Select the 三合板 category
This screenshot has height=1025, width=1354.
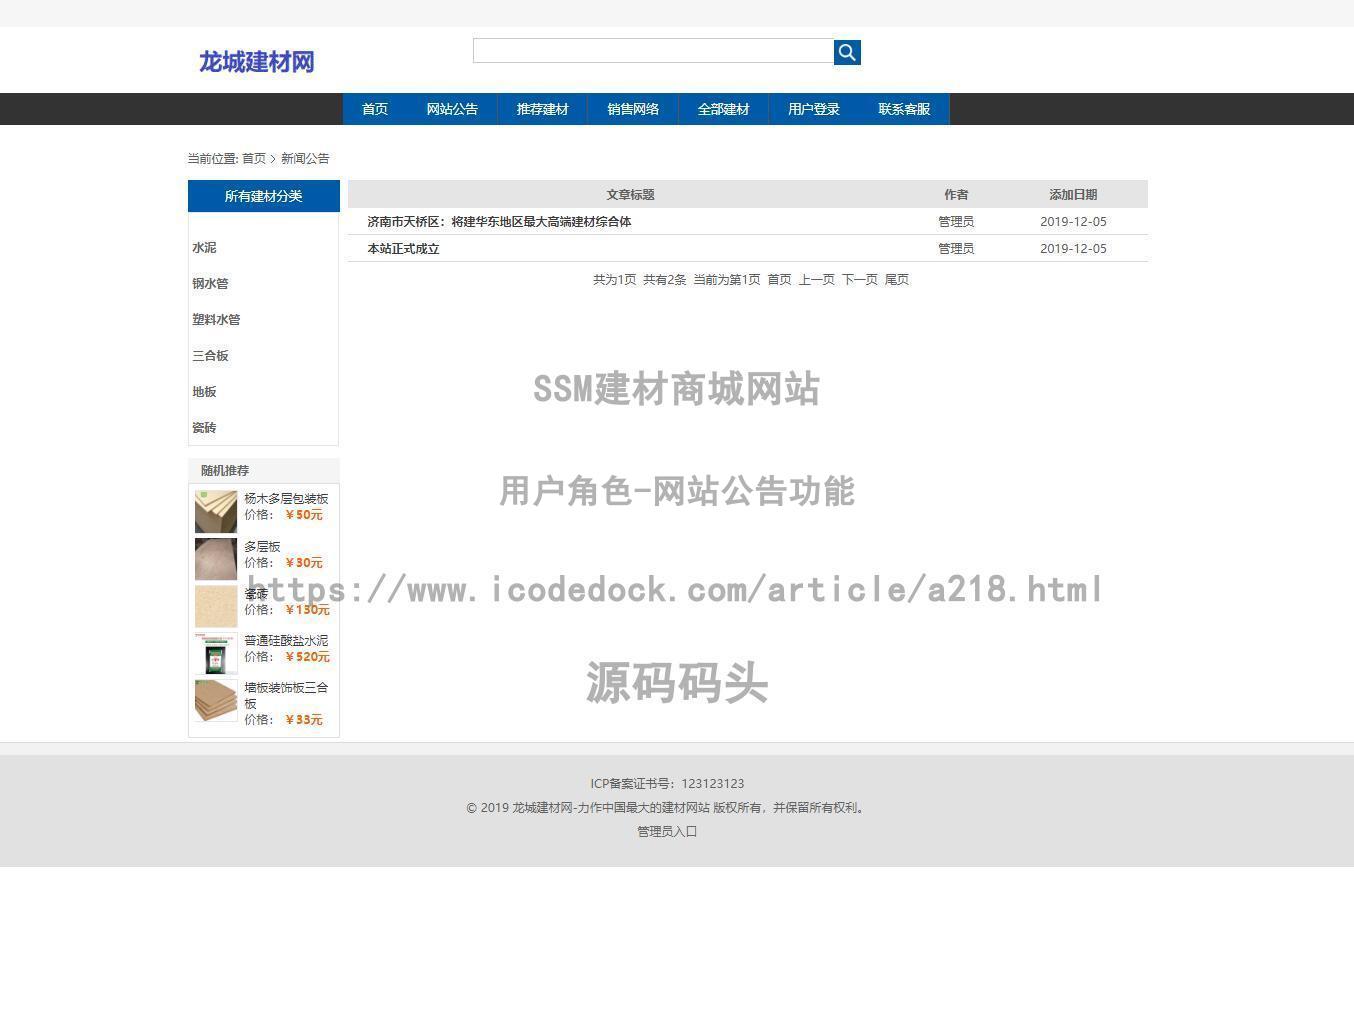coord(210,355)
